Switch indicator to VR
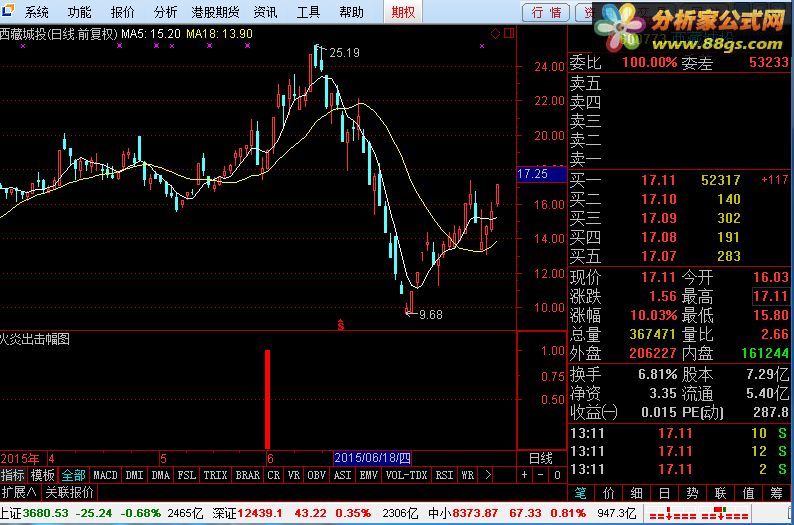 pos(294,475)
